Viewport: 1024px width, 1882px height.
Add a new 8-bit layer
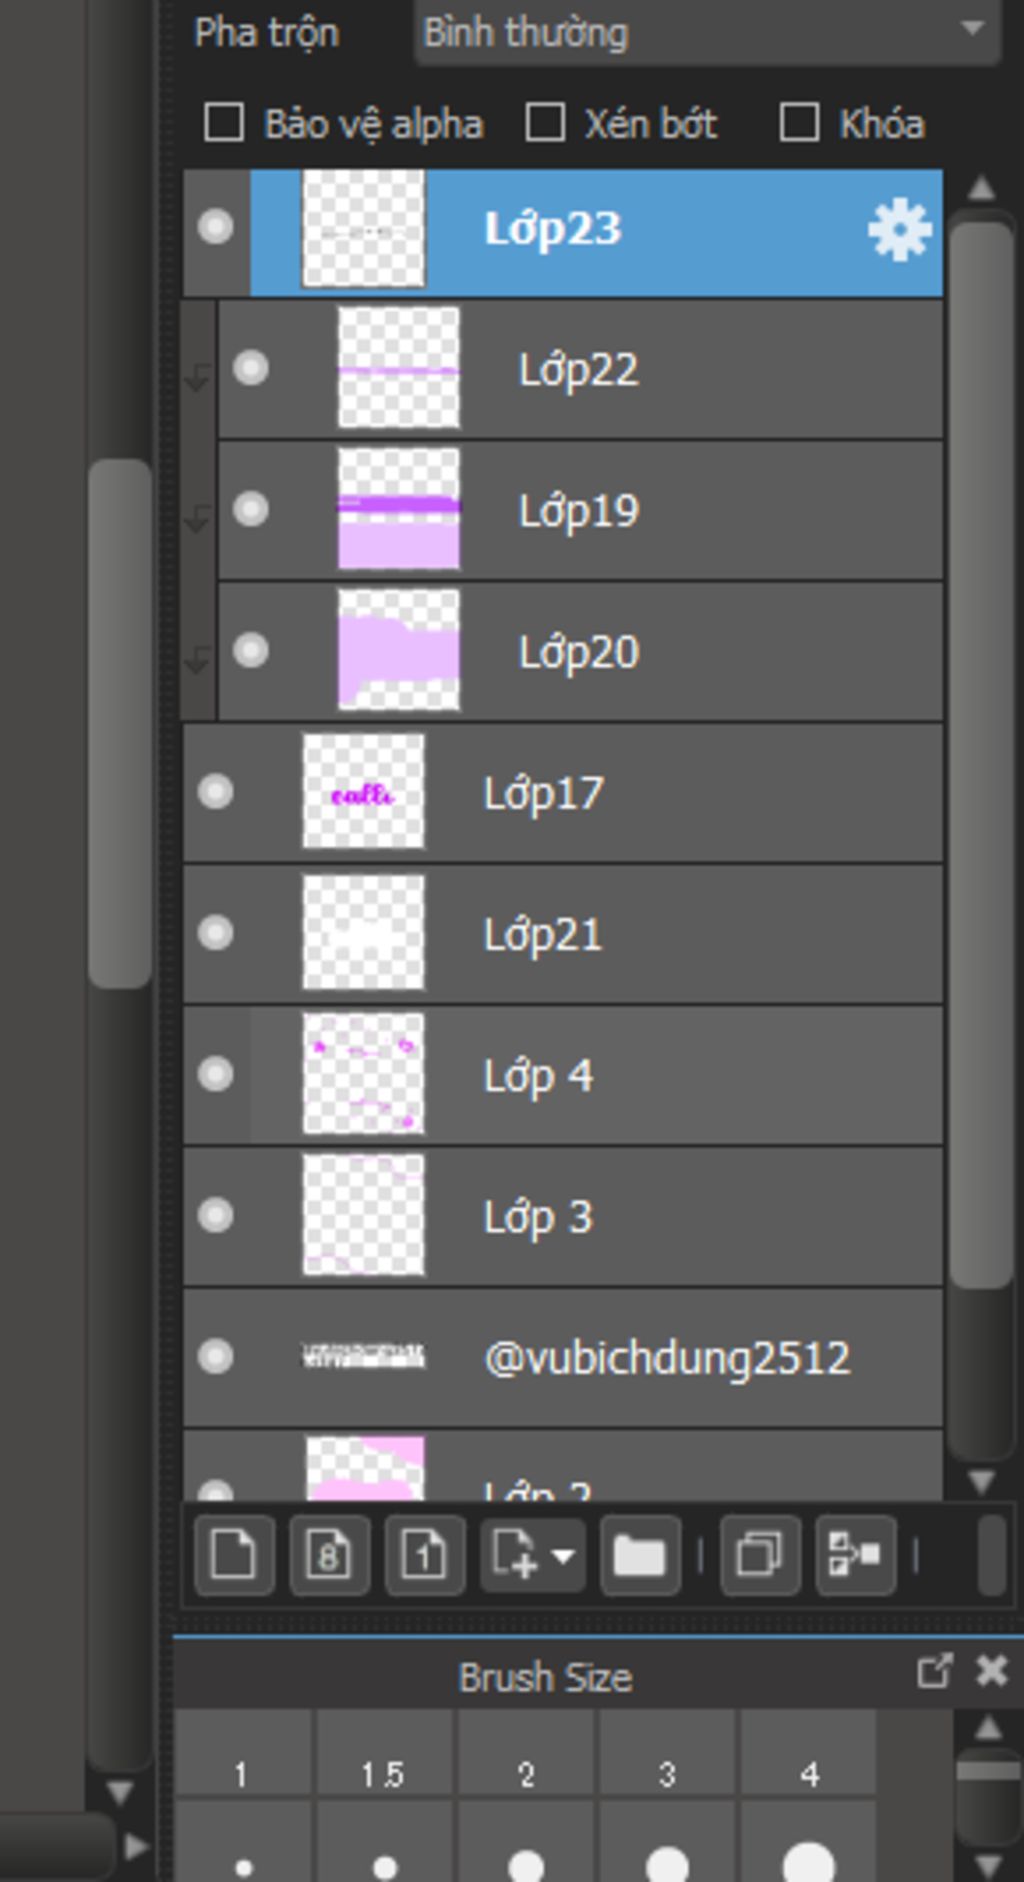click(x=330, y=1555)
